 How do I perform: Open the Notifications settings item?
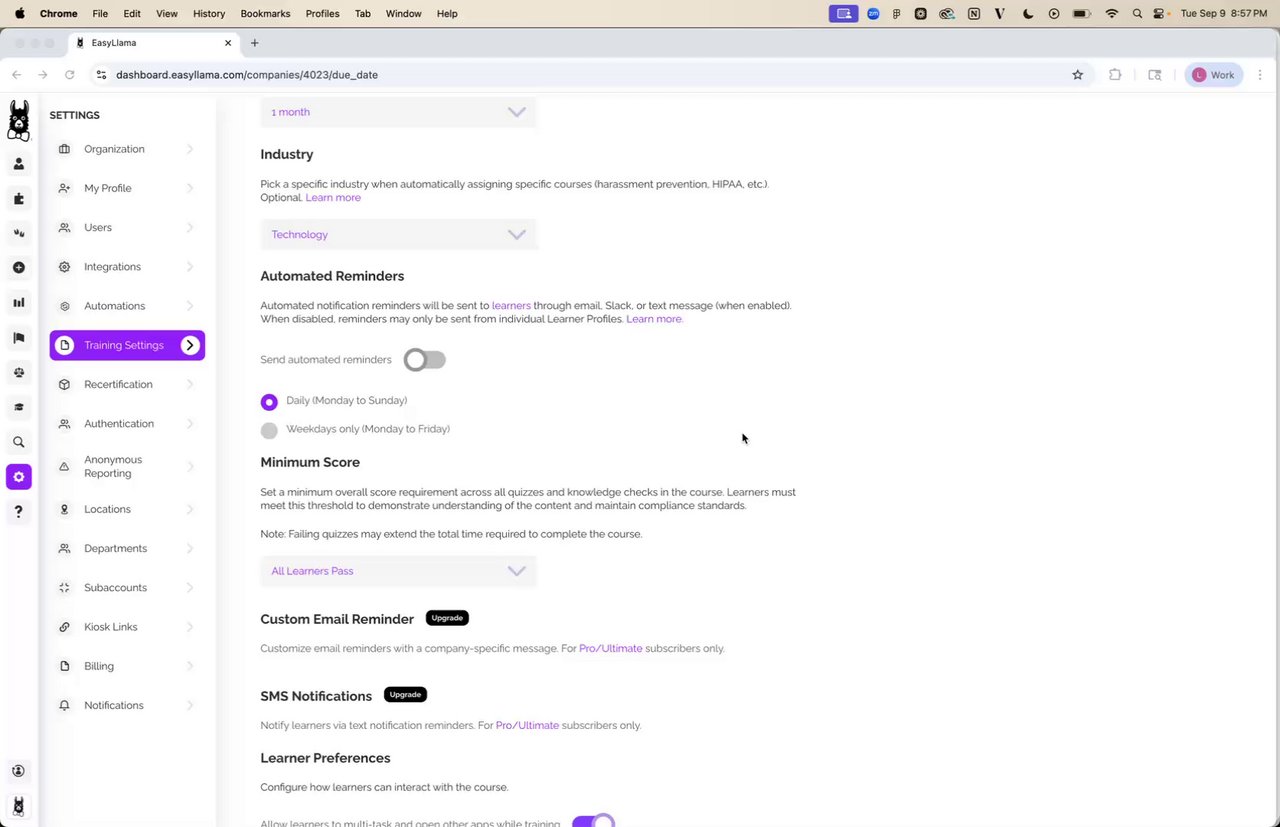(x=127, y=706)
